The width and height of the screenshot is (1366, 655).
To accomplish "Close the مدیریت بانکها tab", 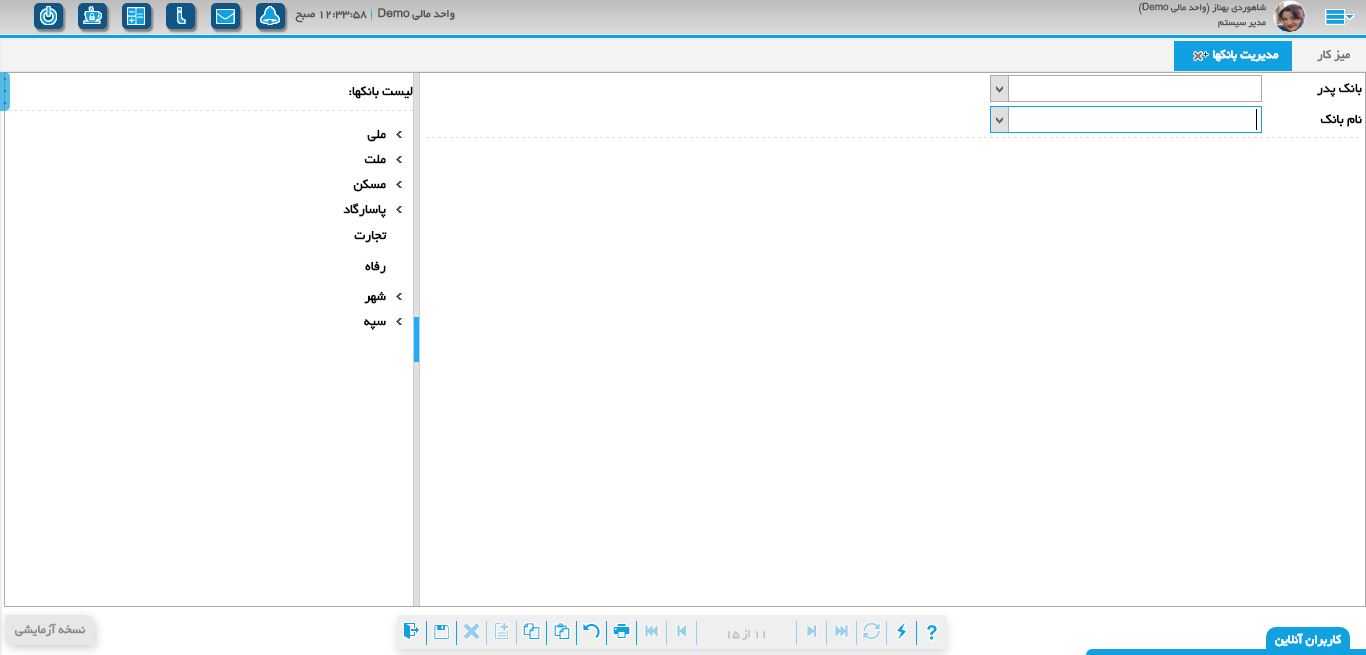I will [1200, 56].
